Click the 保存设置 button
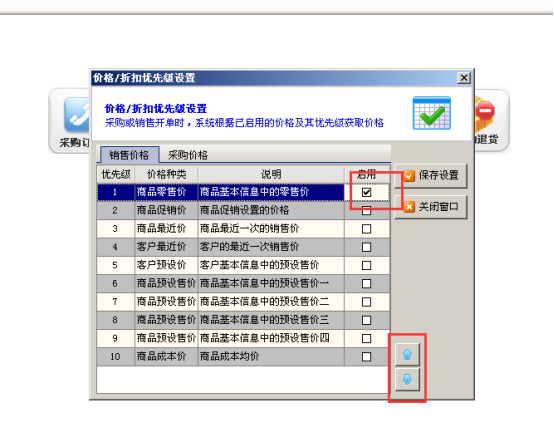 (x=431, y=176)
